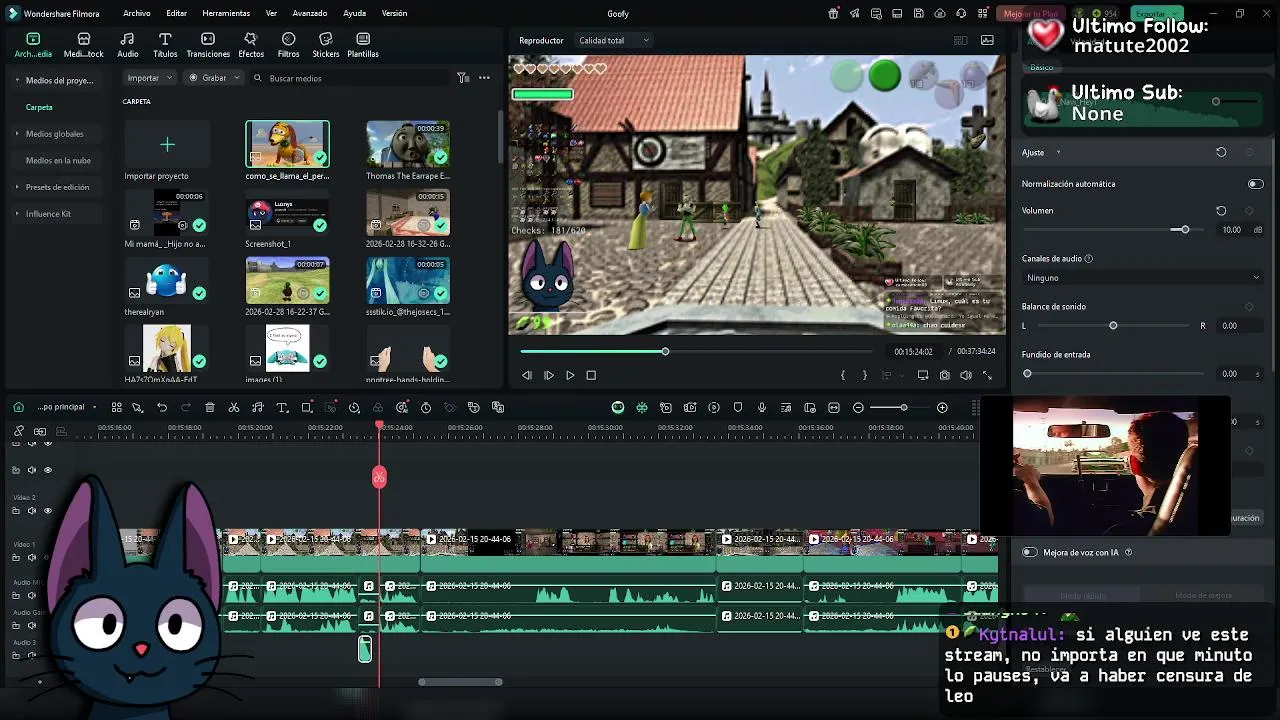Select therealryan media thumbnail
The height and width of the screenshot is (720, 1280).
pos(166,280)
